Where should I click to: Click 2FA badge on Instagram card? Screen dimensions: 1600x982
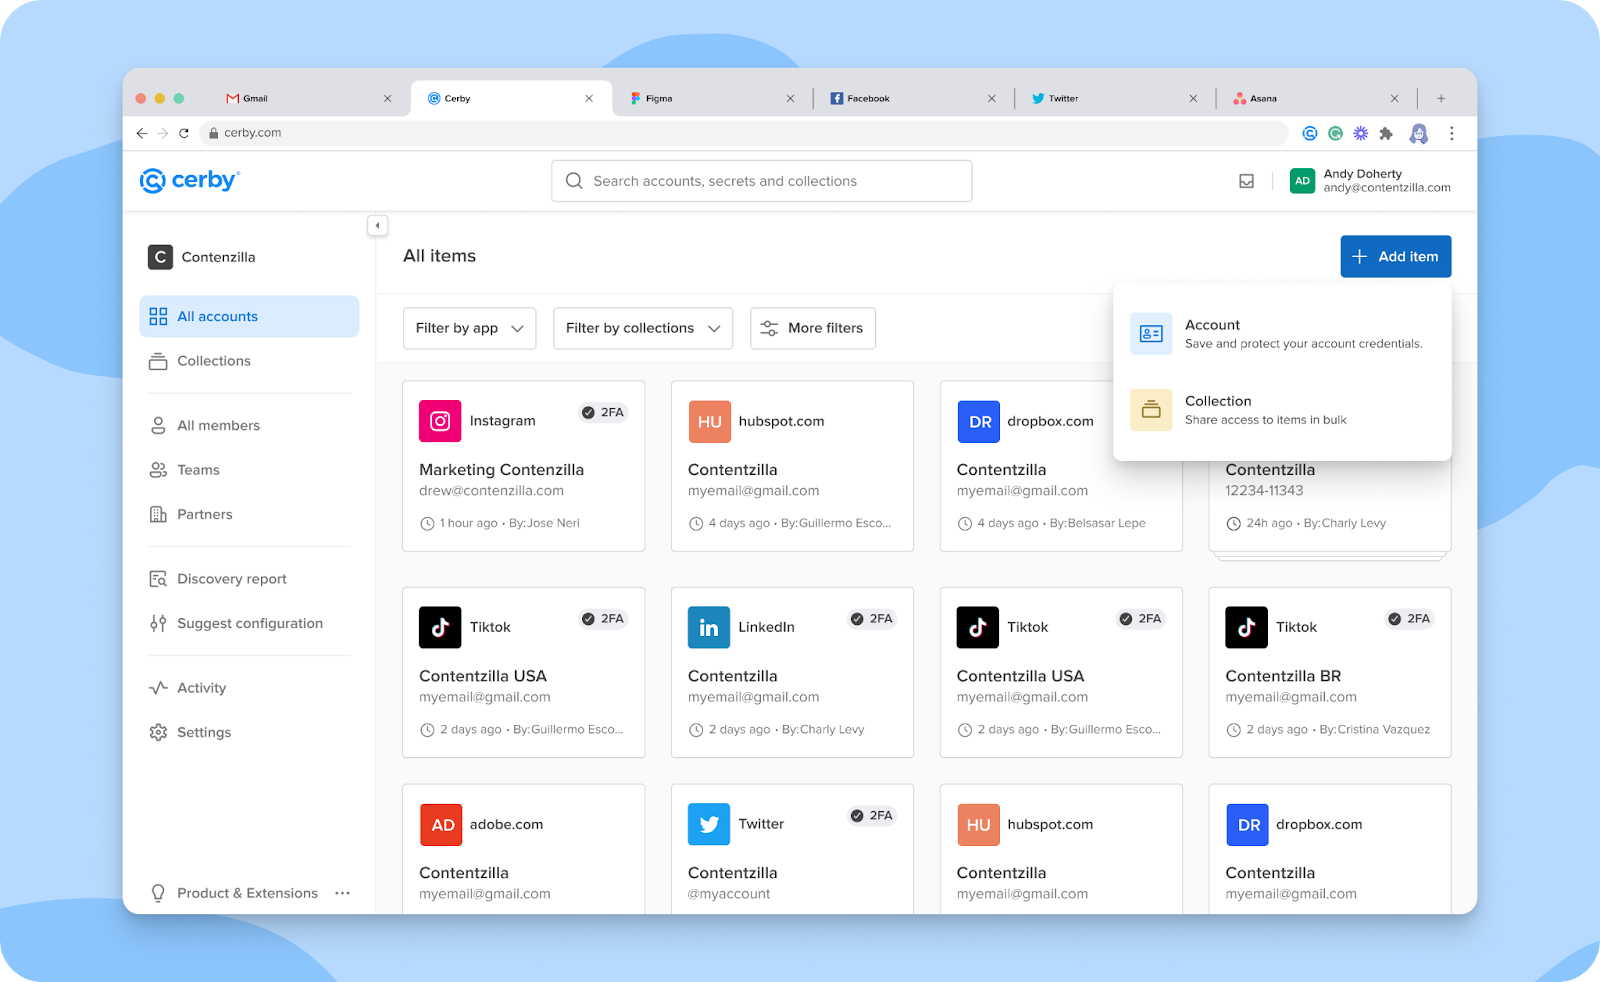(603, 412)
